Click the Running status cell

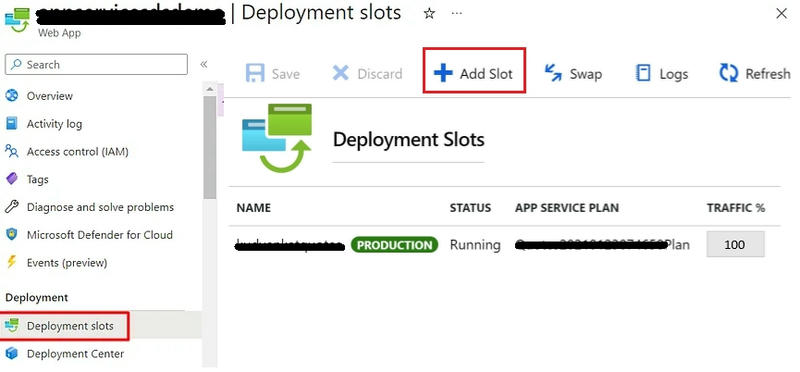click(x=475, y=245)
